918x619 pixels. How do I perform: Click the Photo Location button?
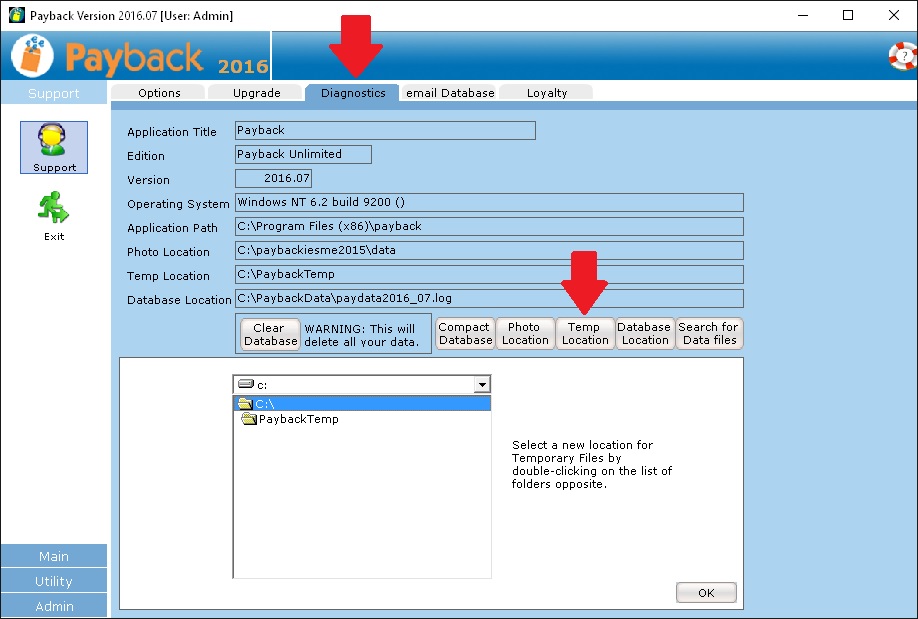pos(525,334)
